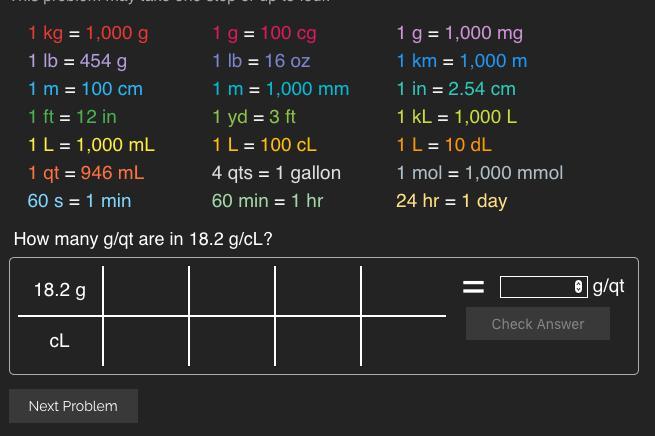Choose the 1 lb = 454 g conversion
655x436 pixels.
(x=77, y=61)
